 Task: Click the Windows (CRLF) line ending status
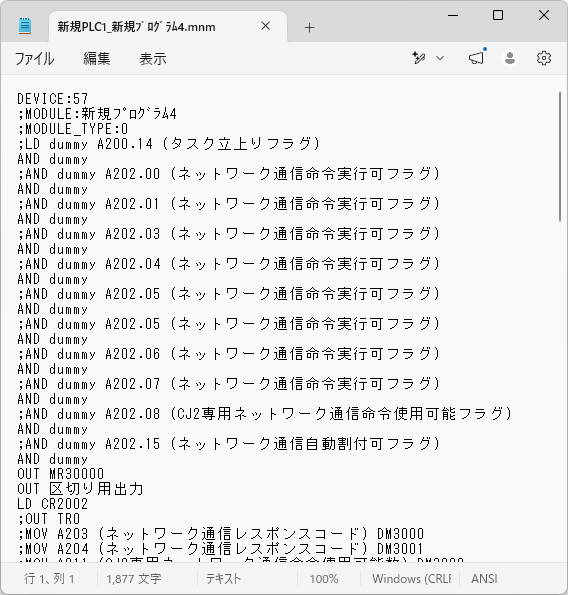coord(412,578)
